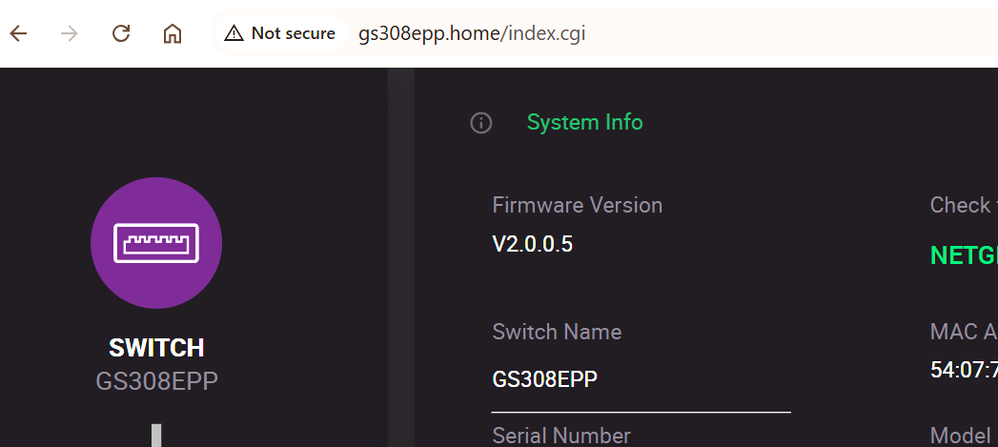This screenshot has width=998, height=447.
Task: Focus the address bar URL gs308epp.home/index.cgi
Action: (472, 33)
